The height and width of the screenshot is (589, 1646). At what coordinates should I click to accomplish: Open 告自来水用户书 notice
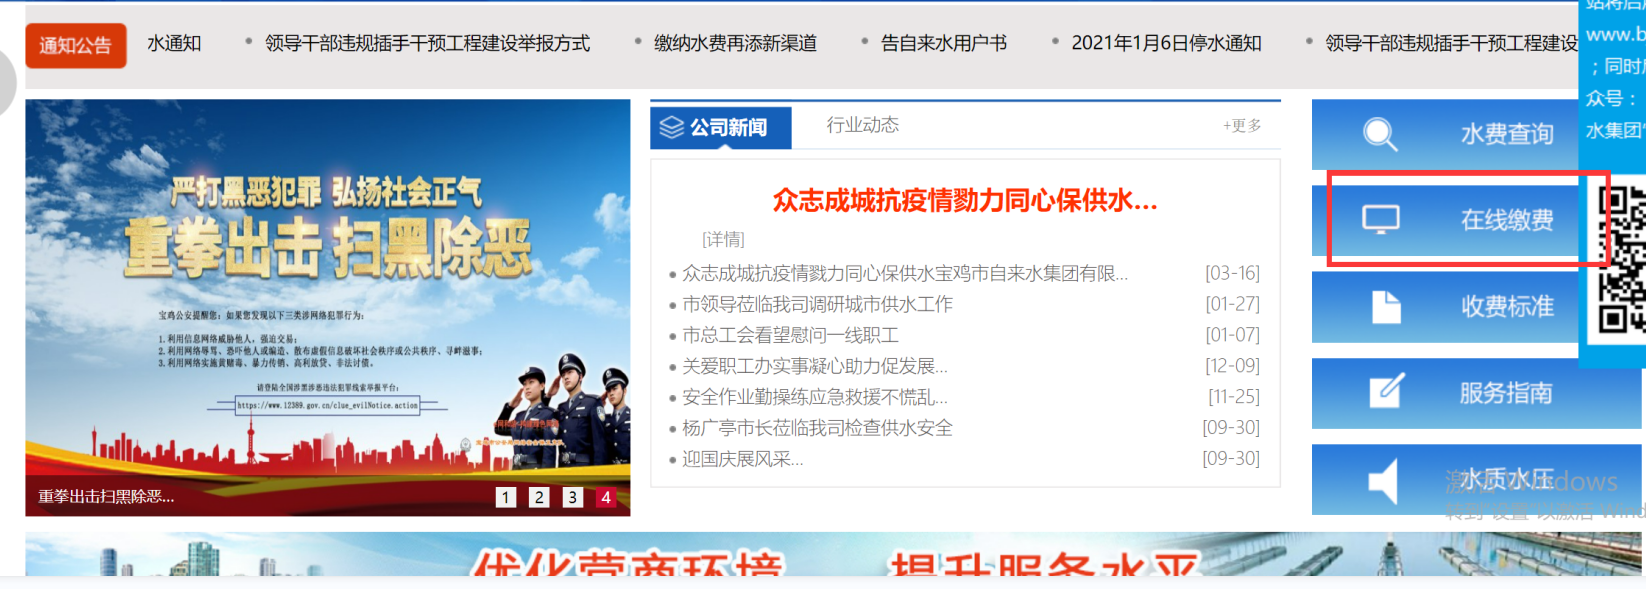click(944, 43)
